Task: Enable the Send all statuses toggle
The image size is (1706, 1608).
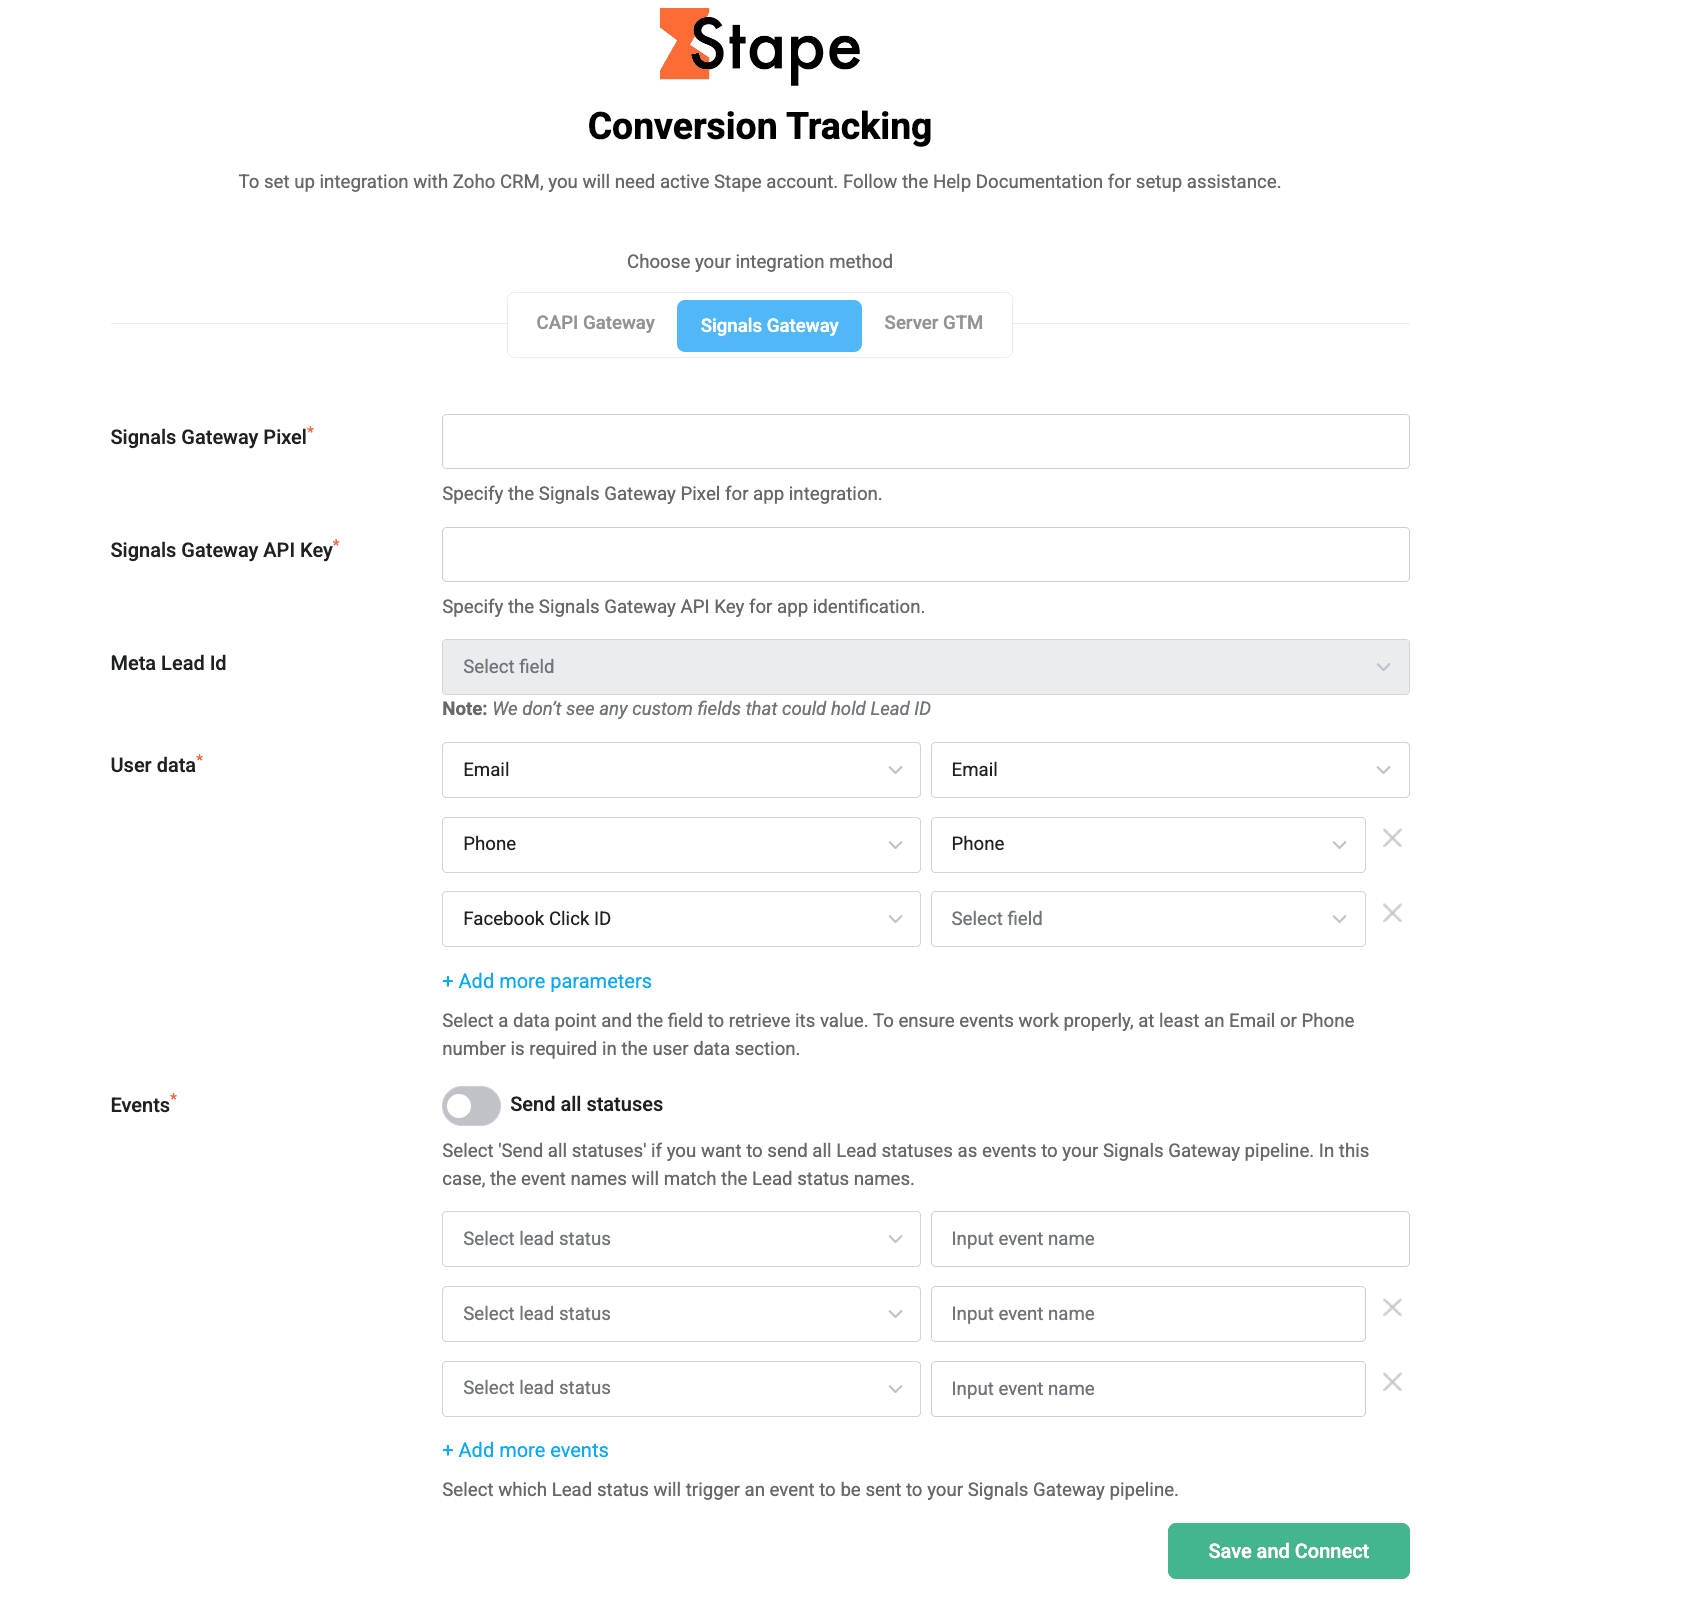Action: coord(470,1106)
